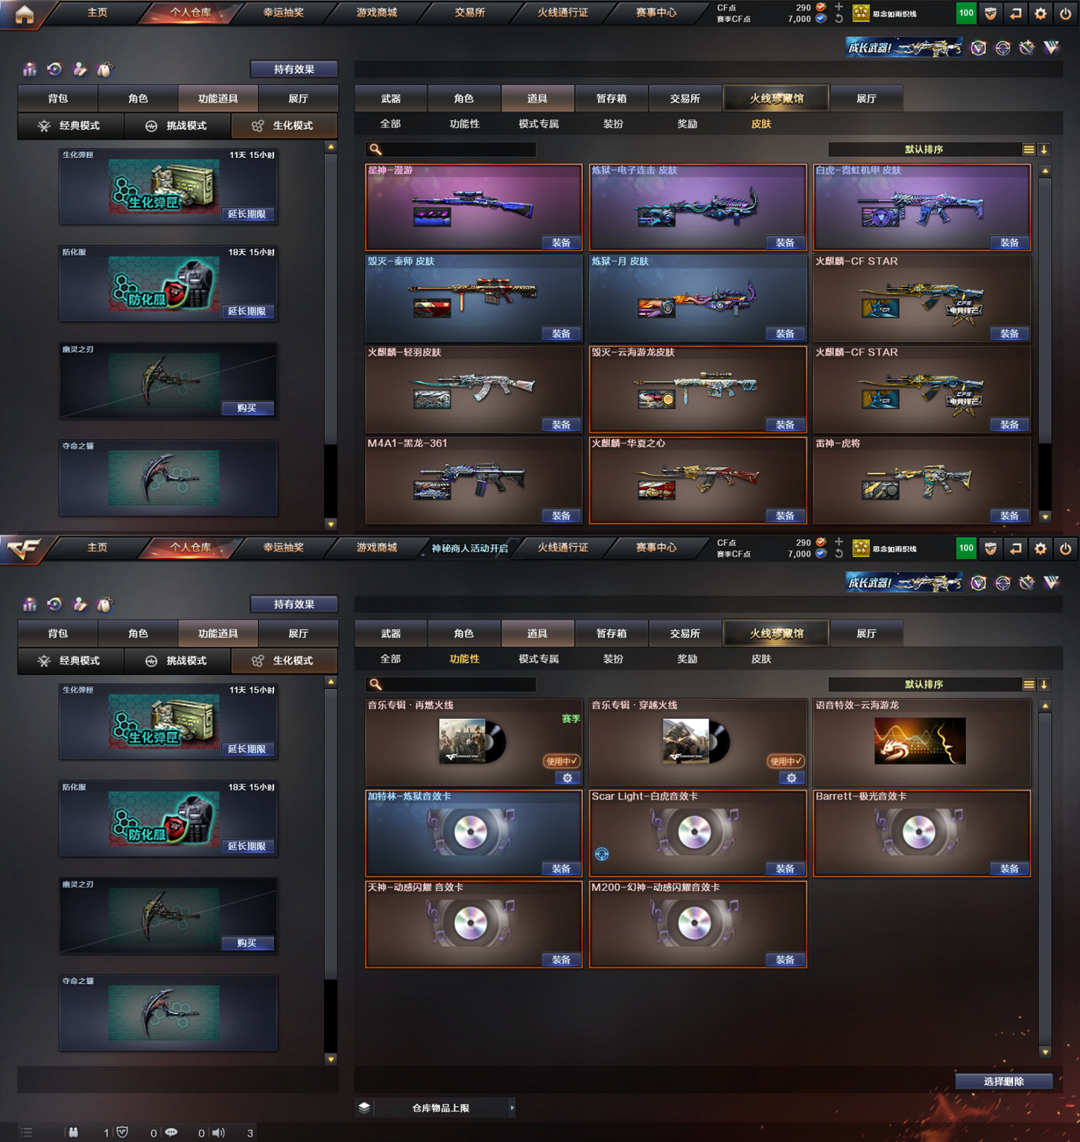
Task: Open settings gear in upper top bar
Action: pos(1041,13)
